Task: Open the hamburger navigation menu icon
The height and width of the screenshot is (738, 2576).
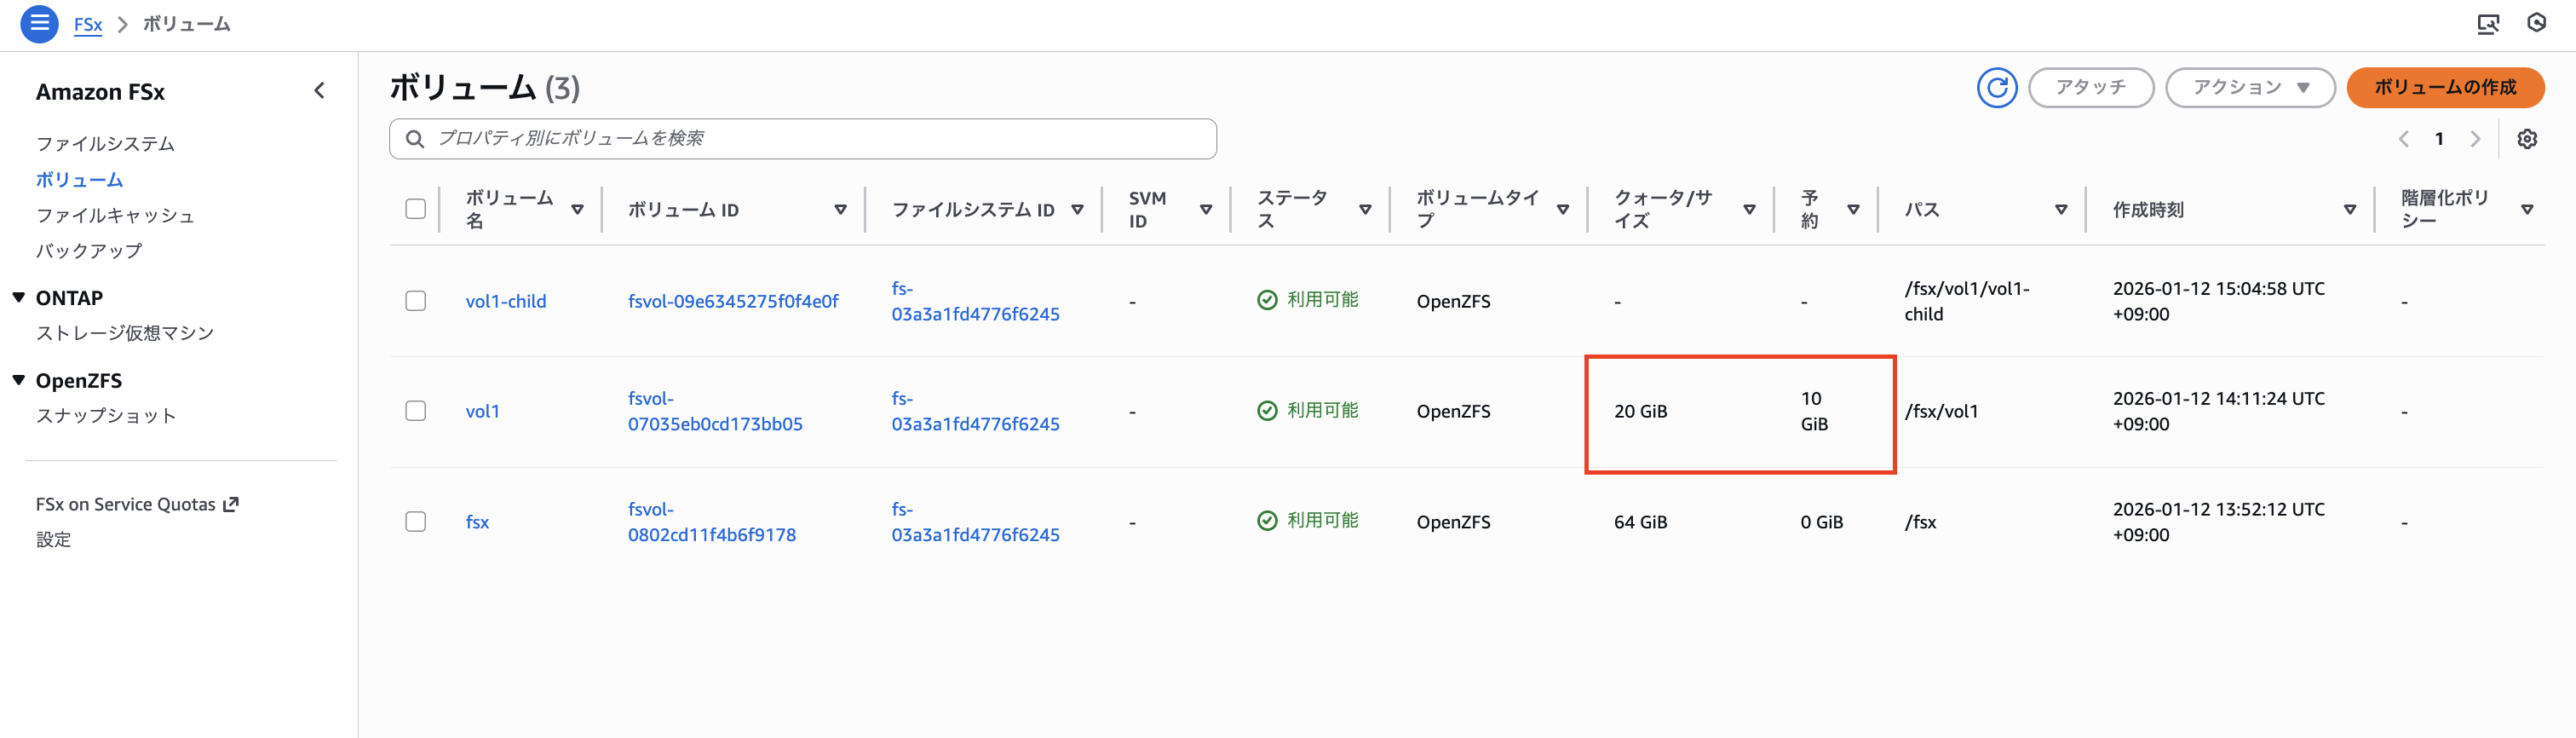Action: pyautogui.click(x=39, y=23)
